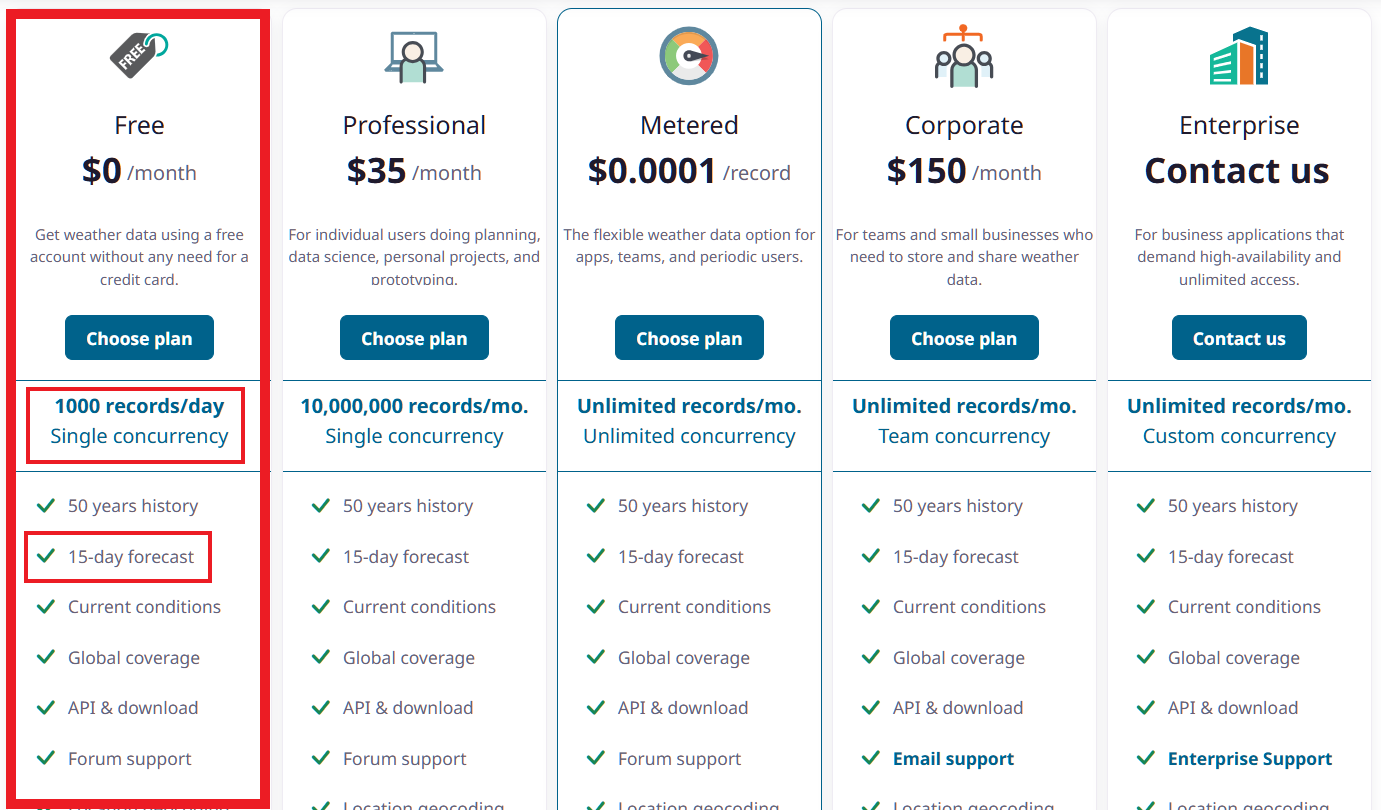Click the Professional plan laptop user icon

(414, 57)
